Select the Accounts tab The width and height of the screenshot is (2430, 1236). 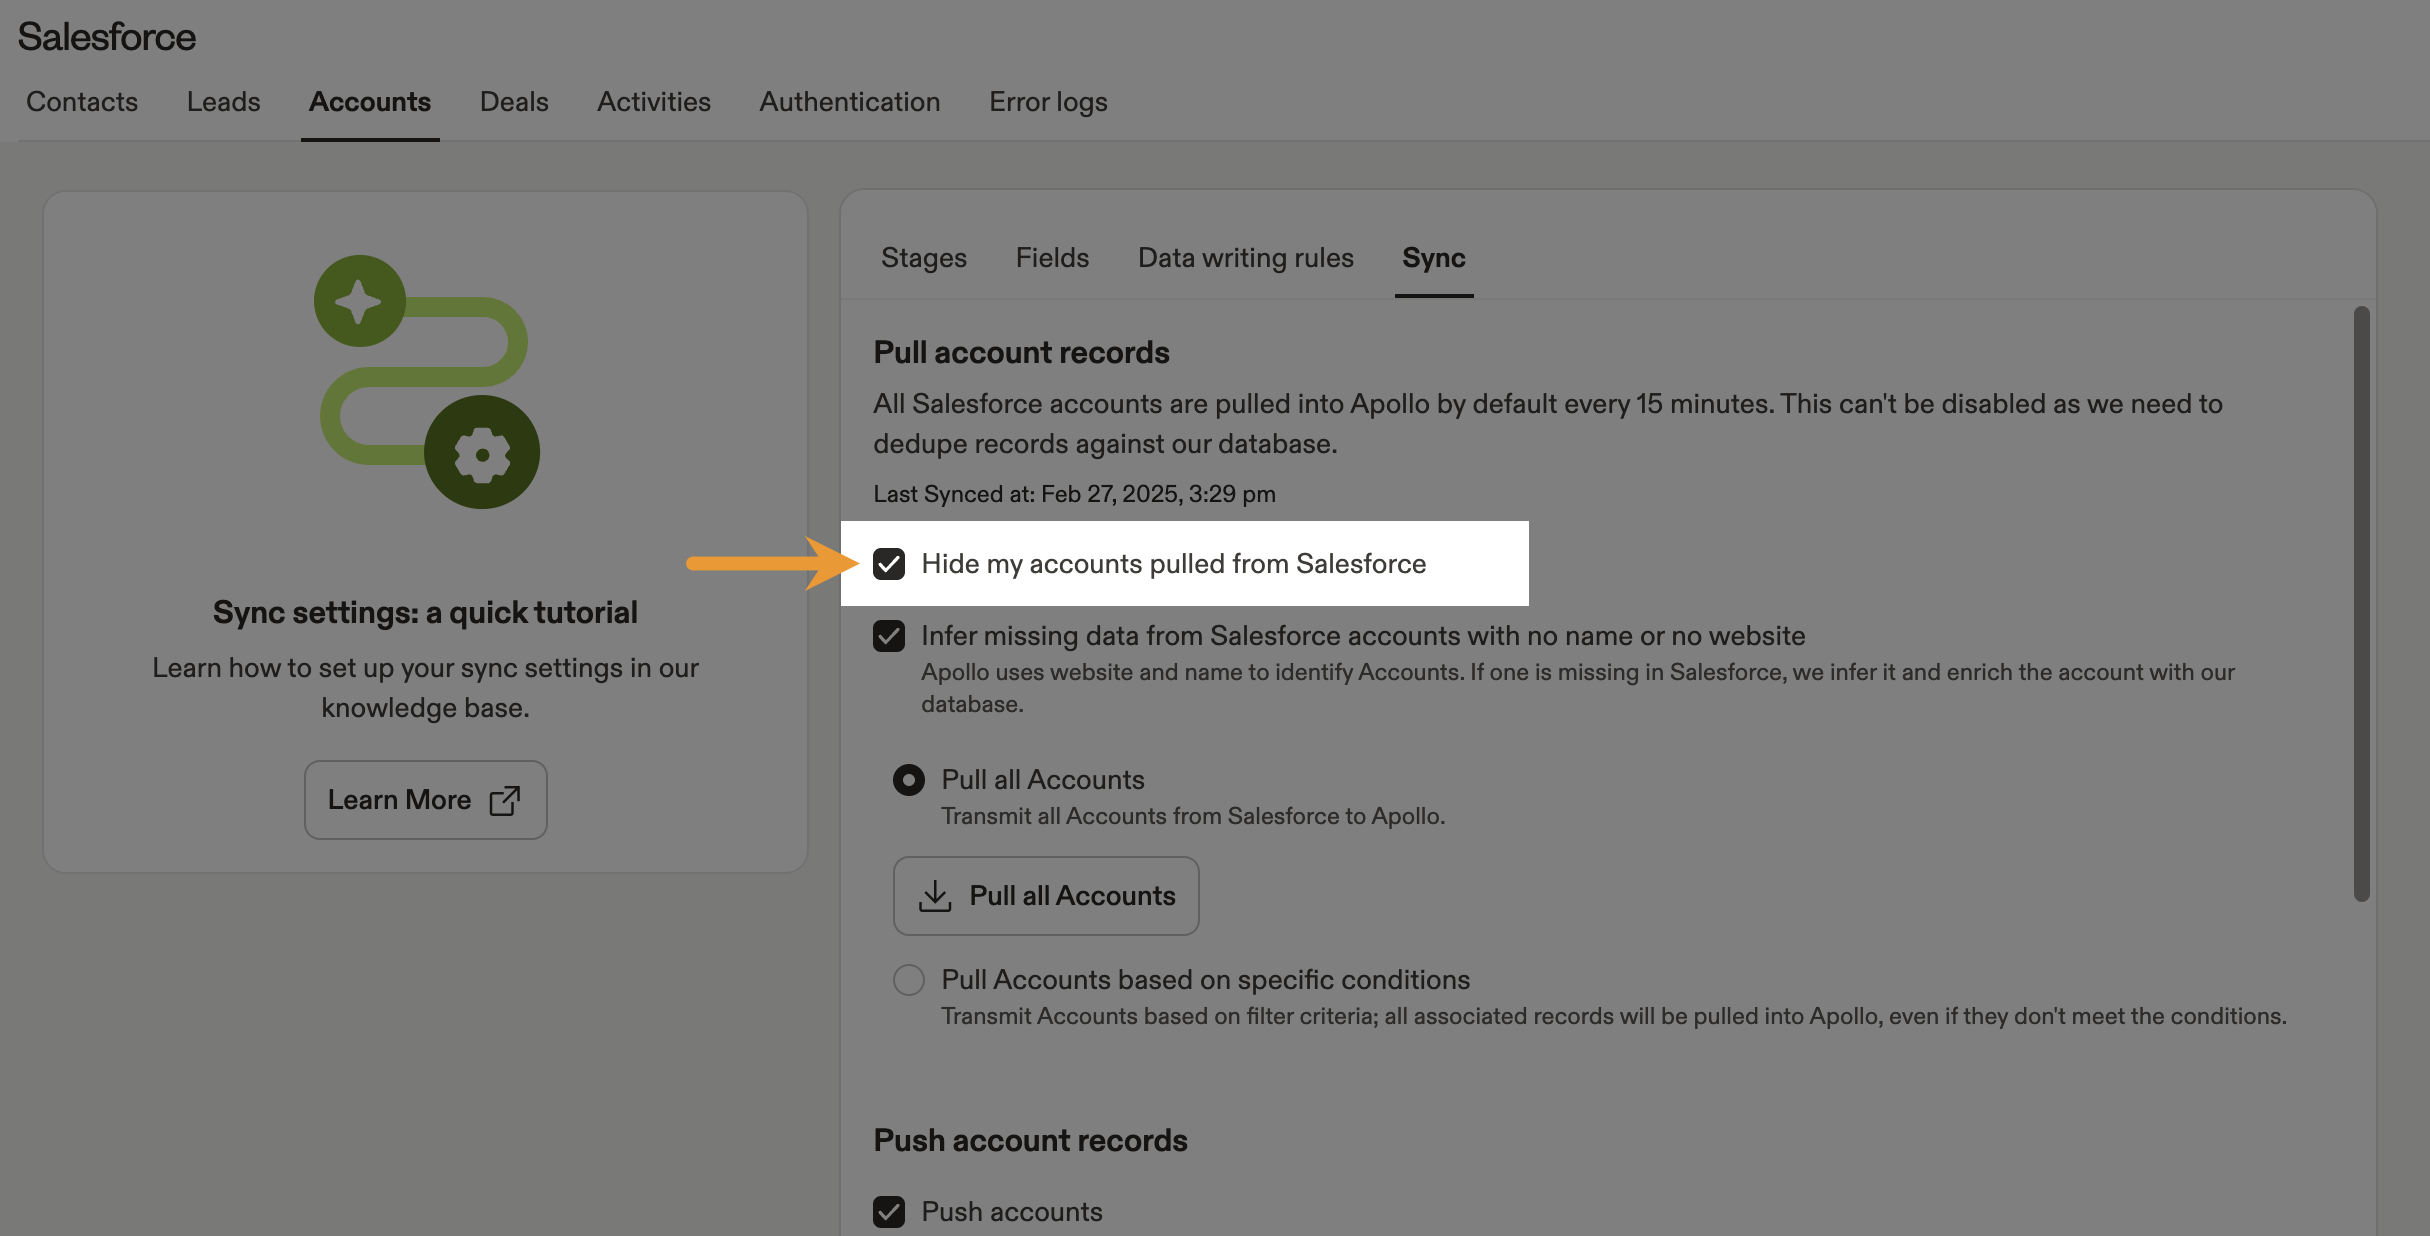pyautogui.click(x=370, y=102)
